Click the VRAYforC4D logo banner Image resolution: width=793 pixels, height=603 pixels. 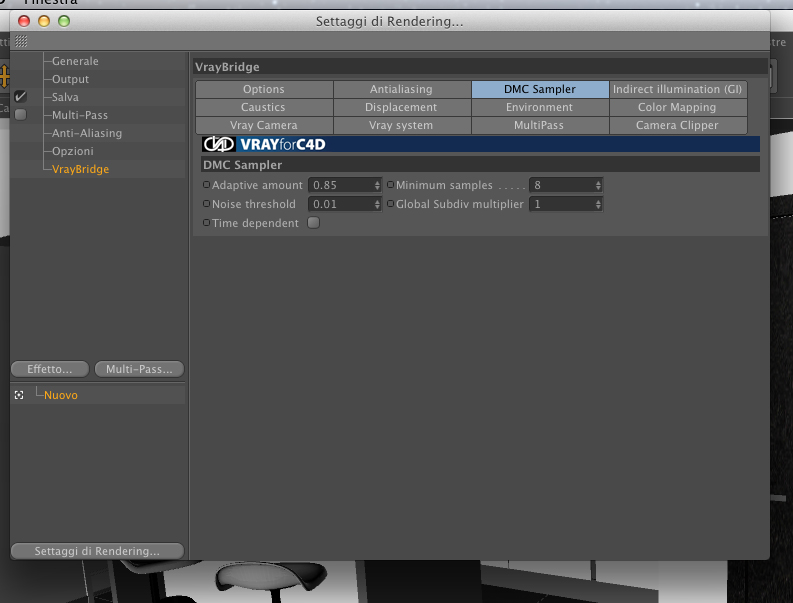coord(480,144)
